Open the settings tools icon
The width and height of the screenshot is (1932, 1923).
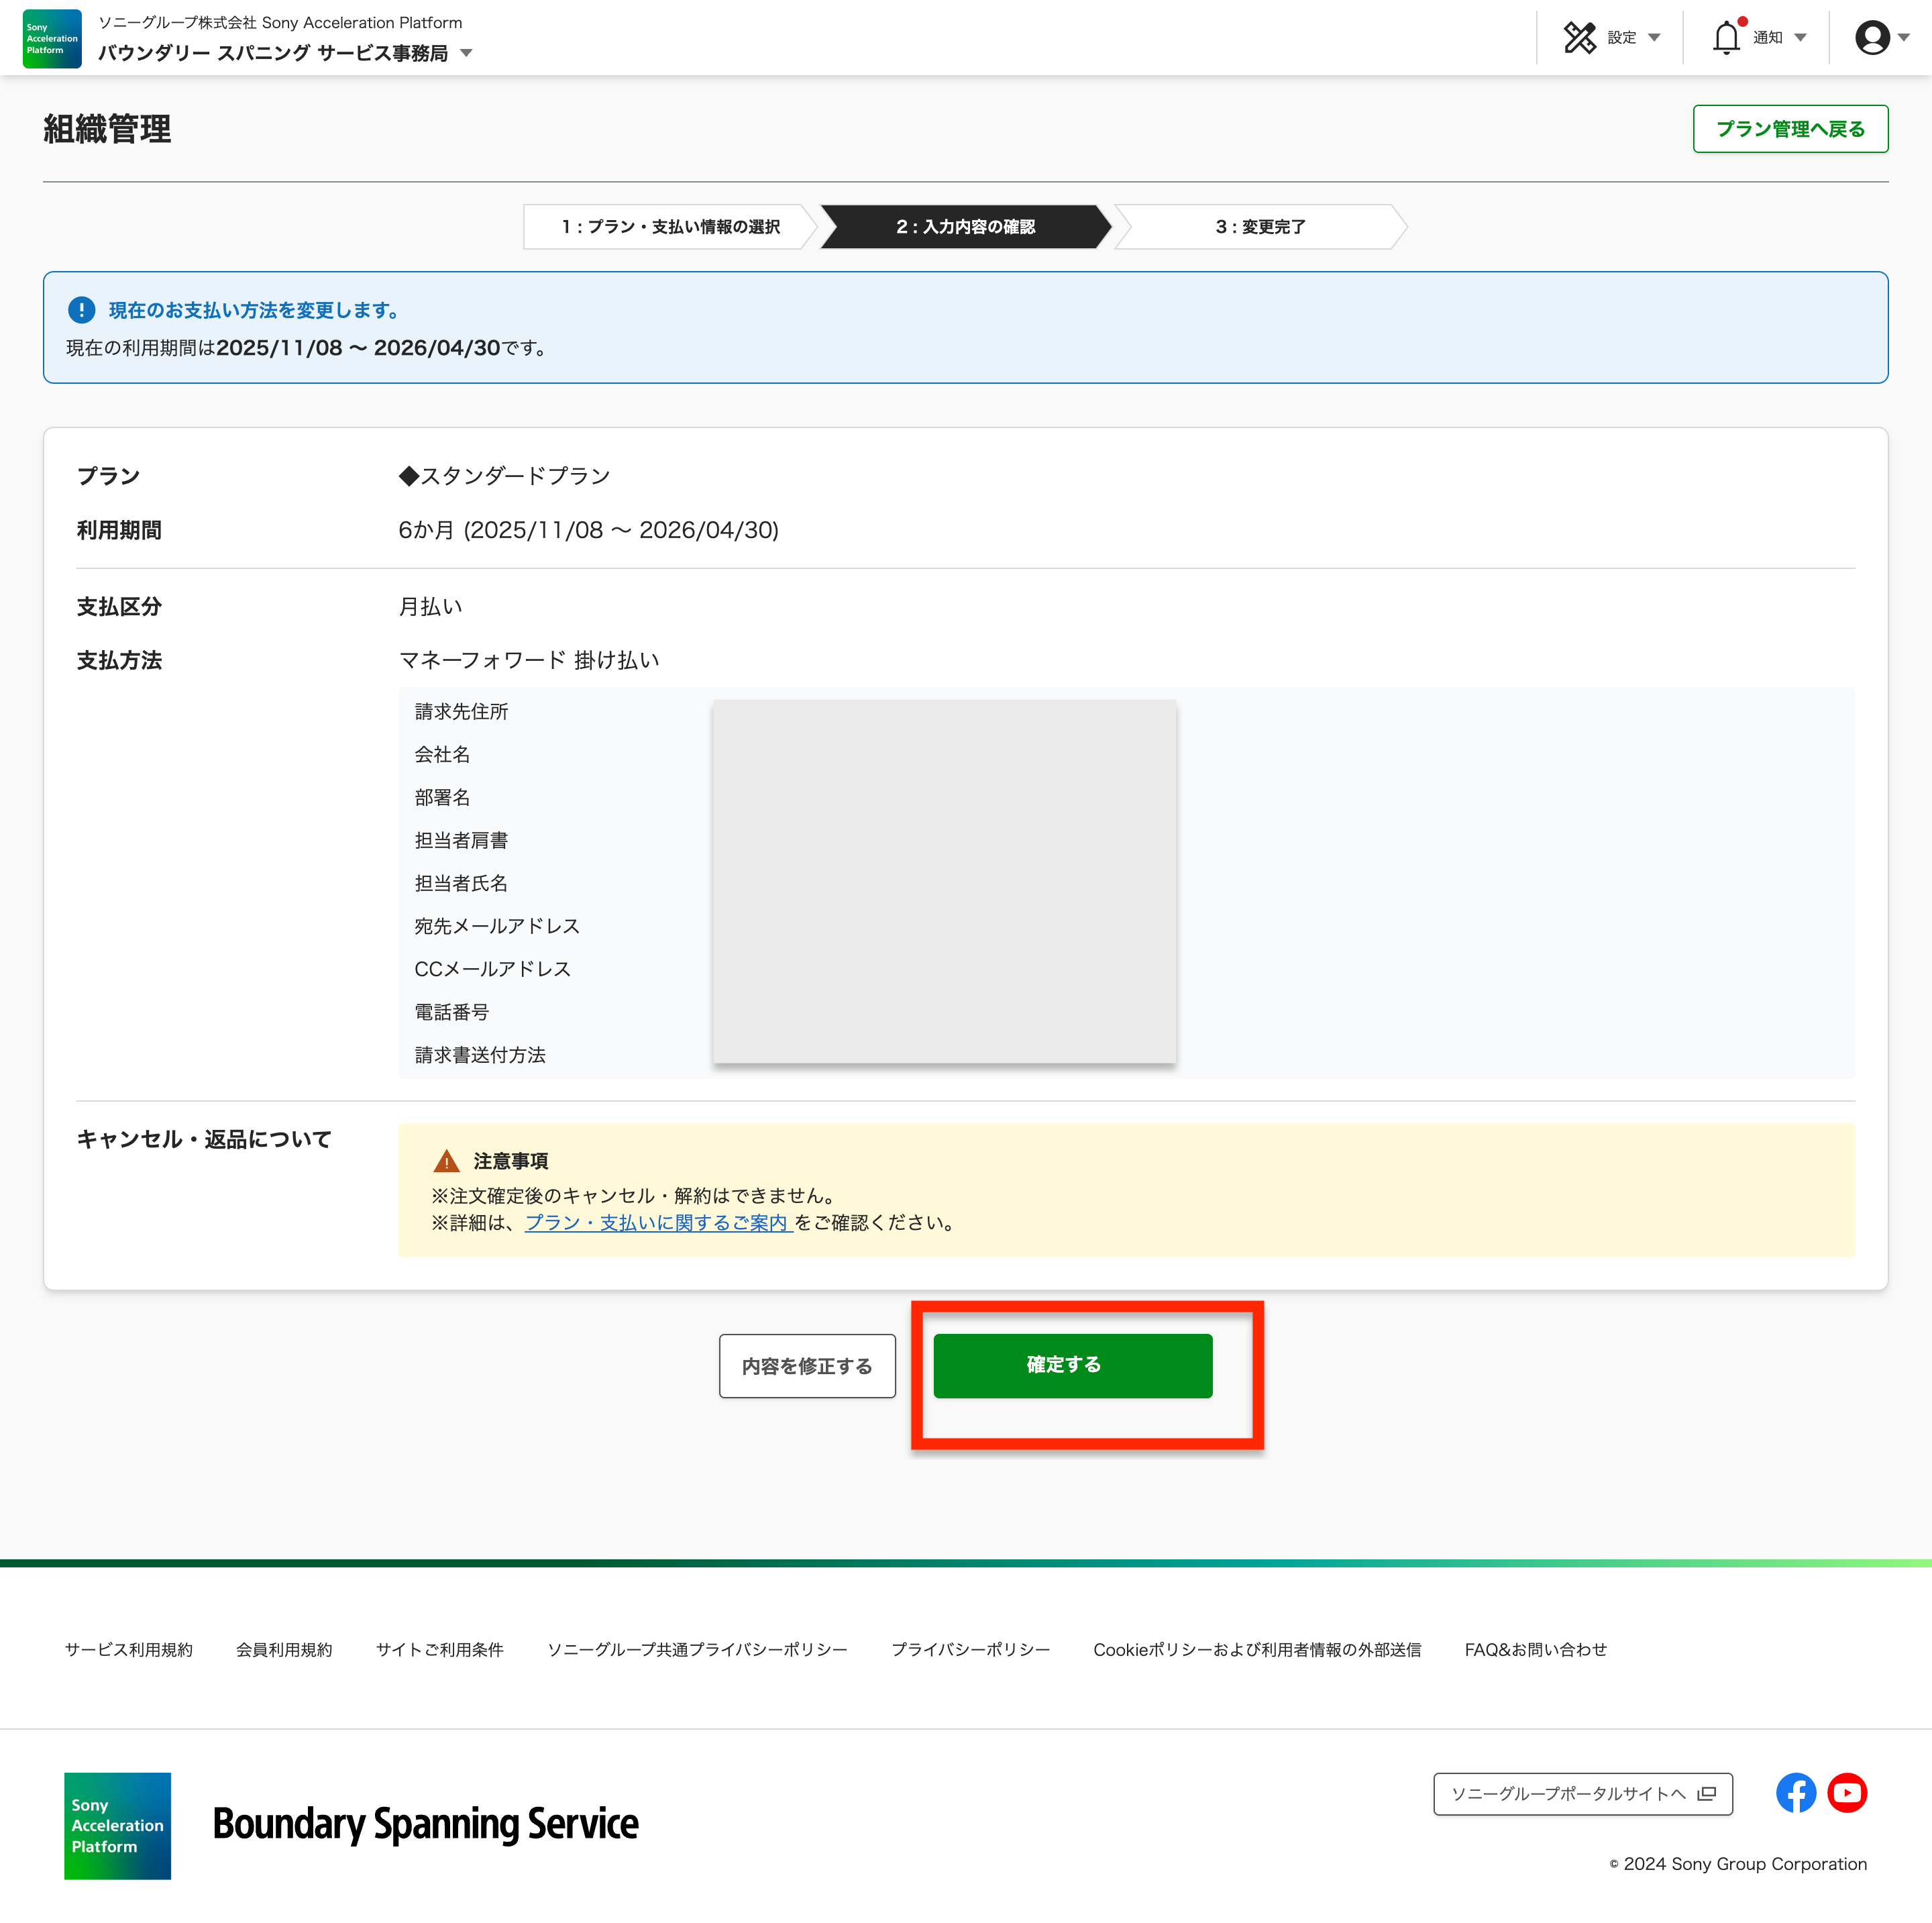click(x=1579, y=38)
